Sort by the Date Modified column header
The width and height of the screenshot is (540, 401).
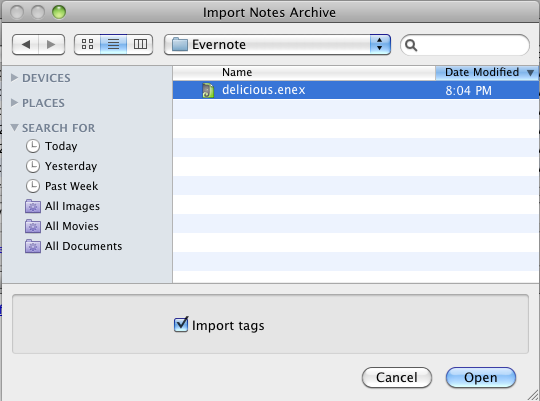coord(487,72)
